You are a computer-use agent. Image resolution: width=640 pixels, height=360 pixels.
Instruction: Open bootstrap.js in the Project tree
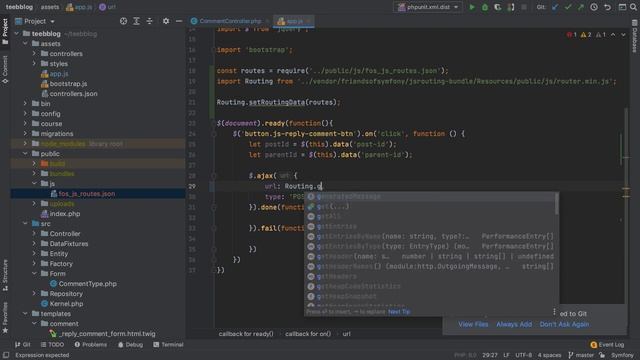click(x=68, y=84)
